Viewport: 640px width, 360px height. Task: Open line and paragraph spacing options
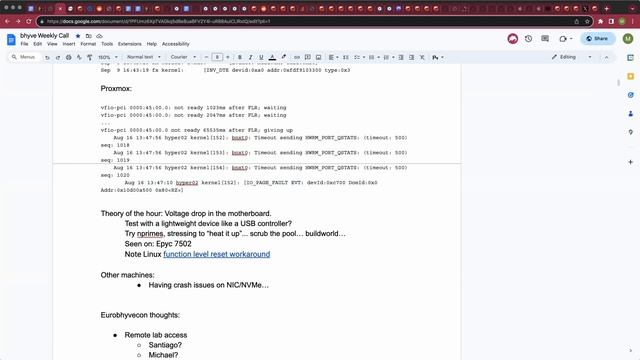(346, 58)
